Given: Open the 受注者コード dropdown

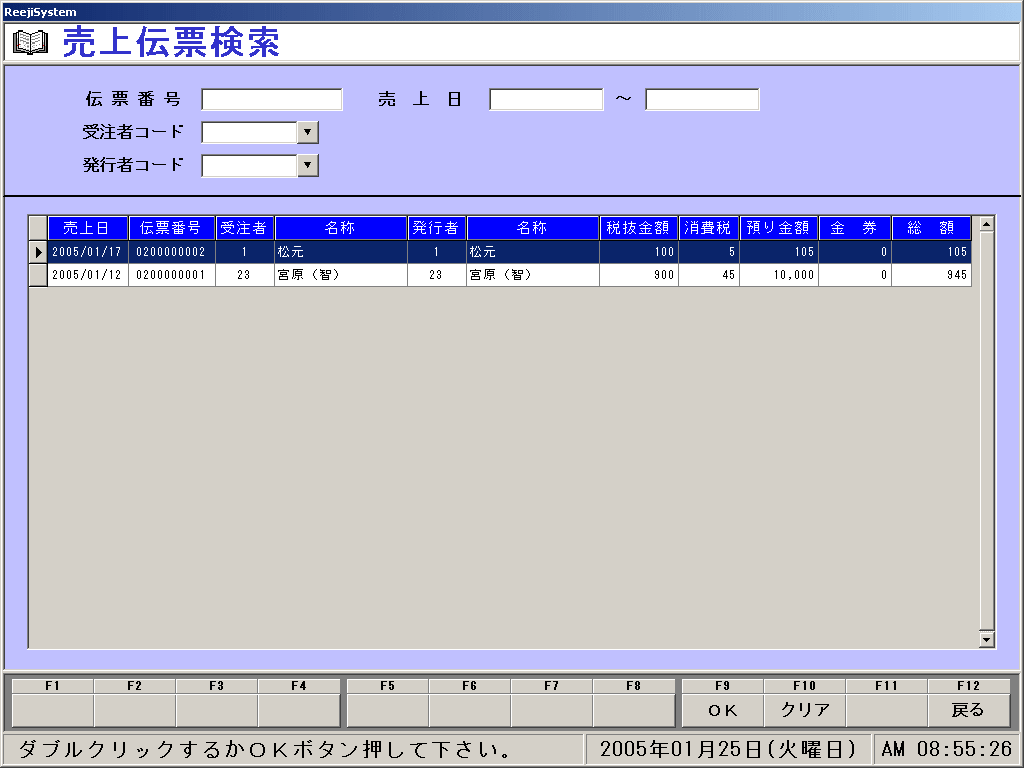Looking at the screenshot, I should point(308,133).
